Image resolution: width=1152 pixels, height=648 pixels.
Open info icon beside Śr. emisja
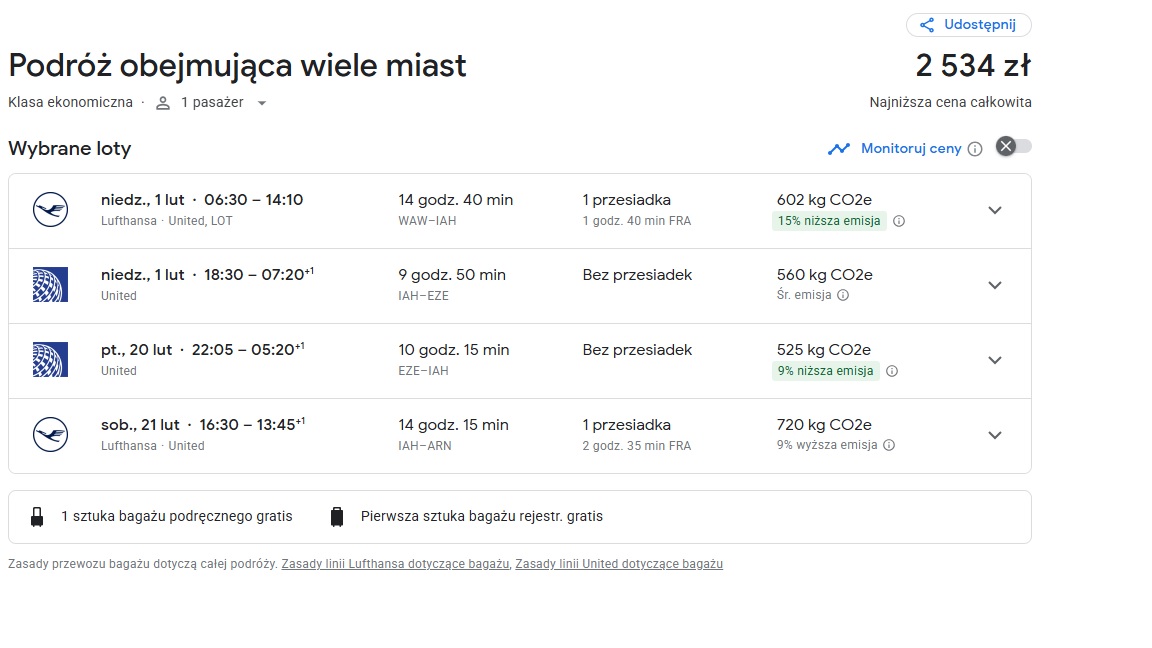click(x=843, y=295)
